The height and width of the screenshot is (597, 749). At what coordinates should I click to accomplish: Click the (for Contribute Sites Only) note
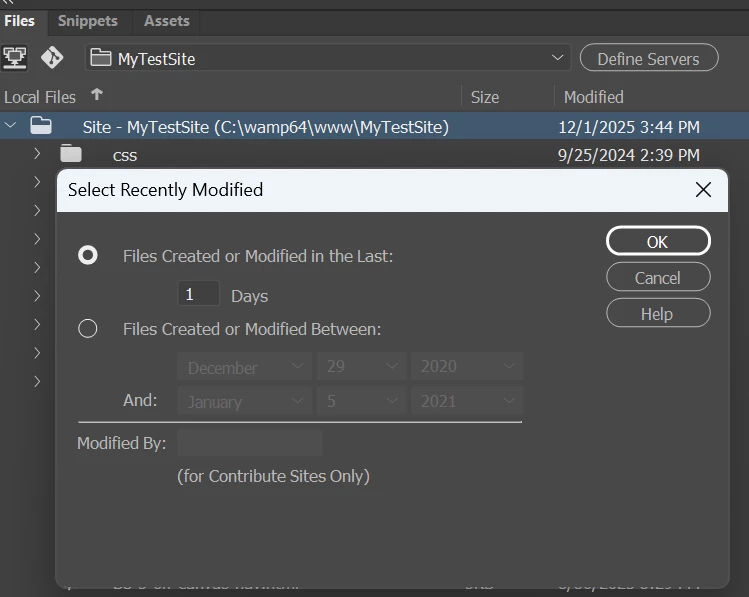(273, 476)
